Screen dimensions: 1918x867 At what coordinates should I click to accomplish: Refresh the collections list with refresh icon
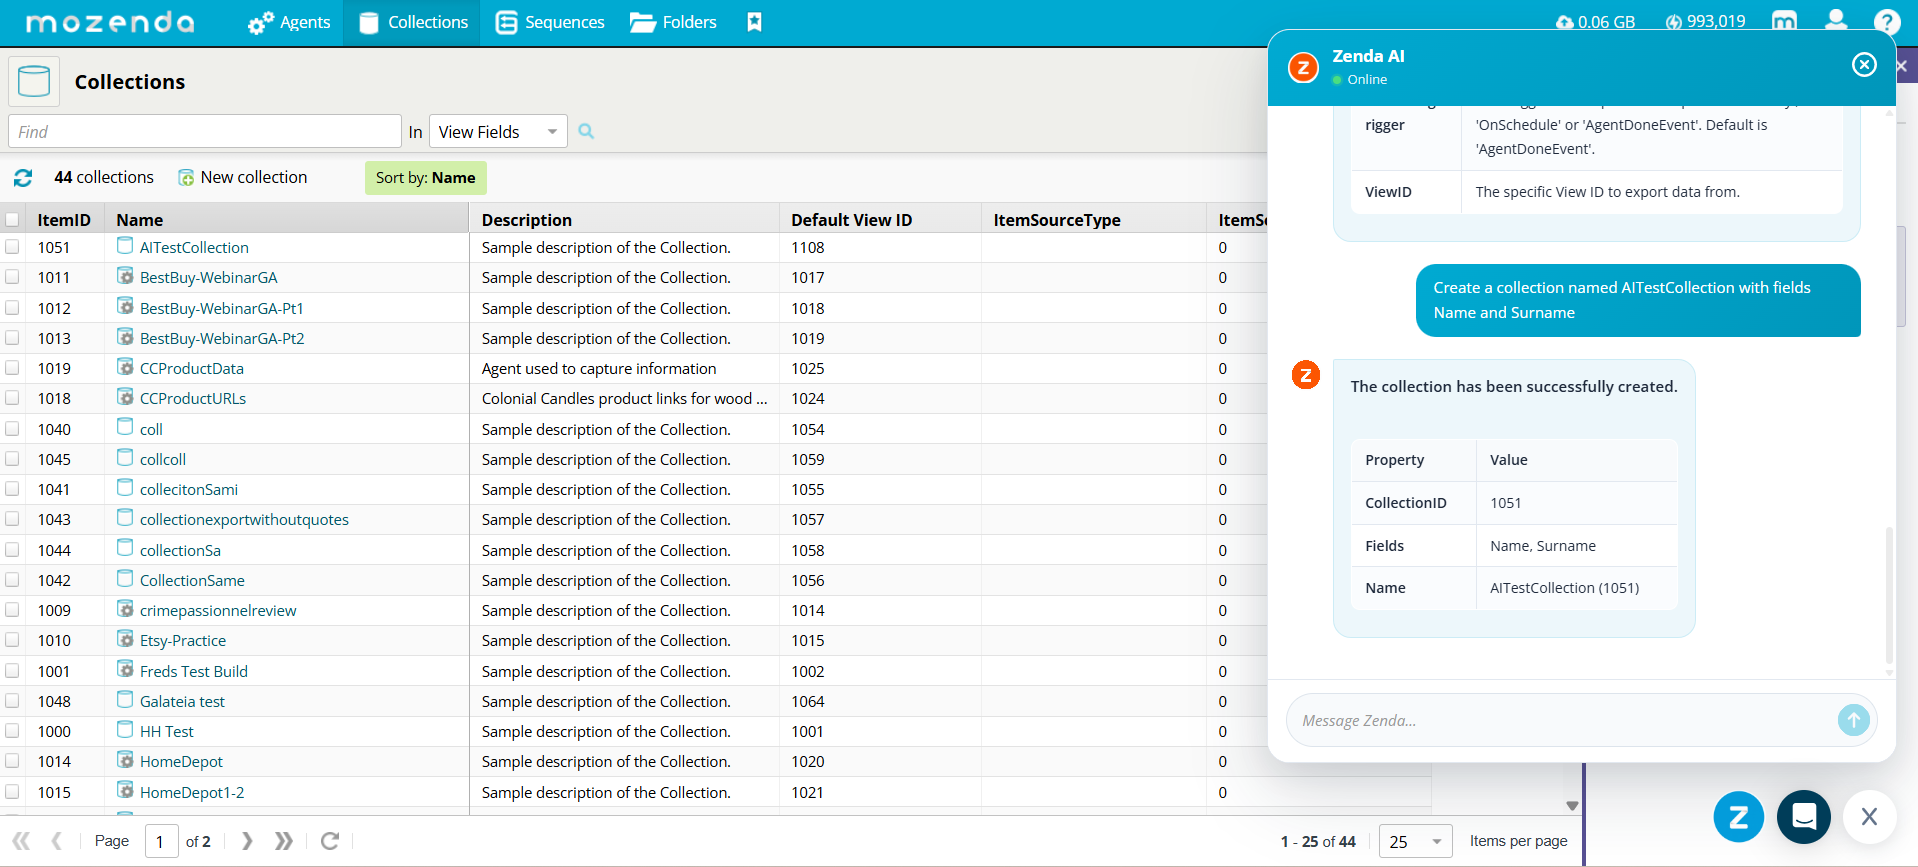23,178
